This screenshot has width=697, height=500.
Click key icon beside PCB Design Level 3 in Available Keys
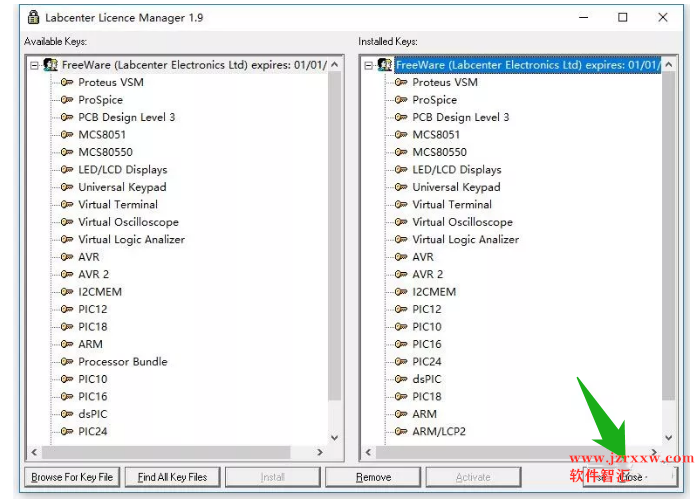click(67, 117)
